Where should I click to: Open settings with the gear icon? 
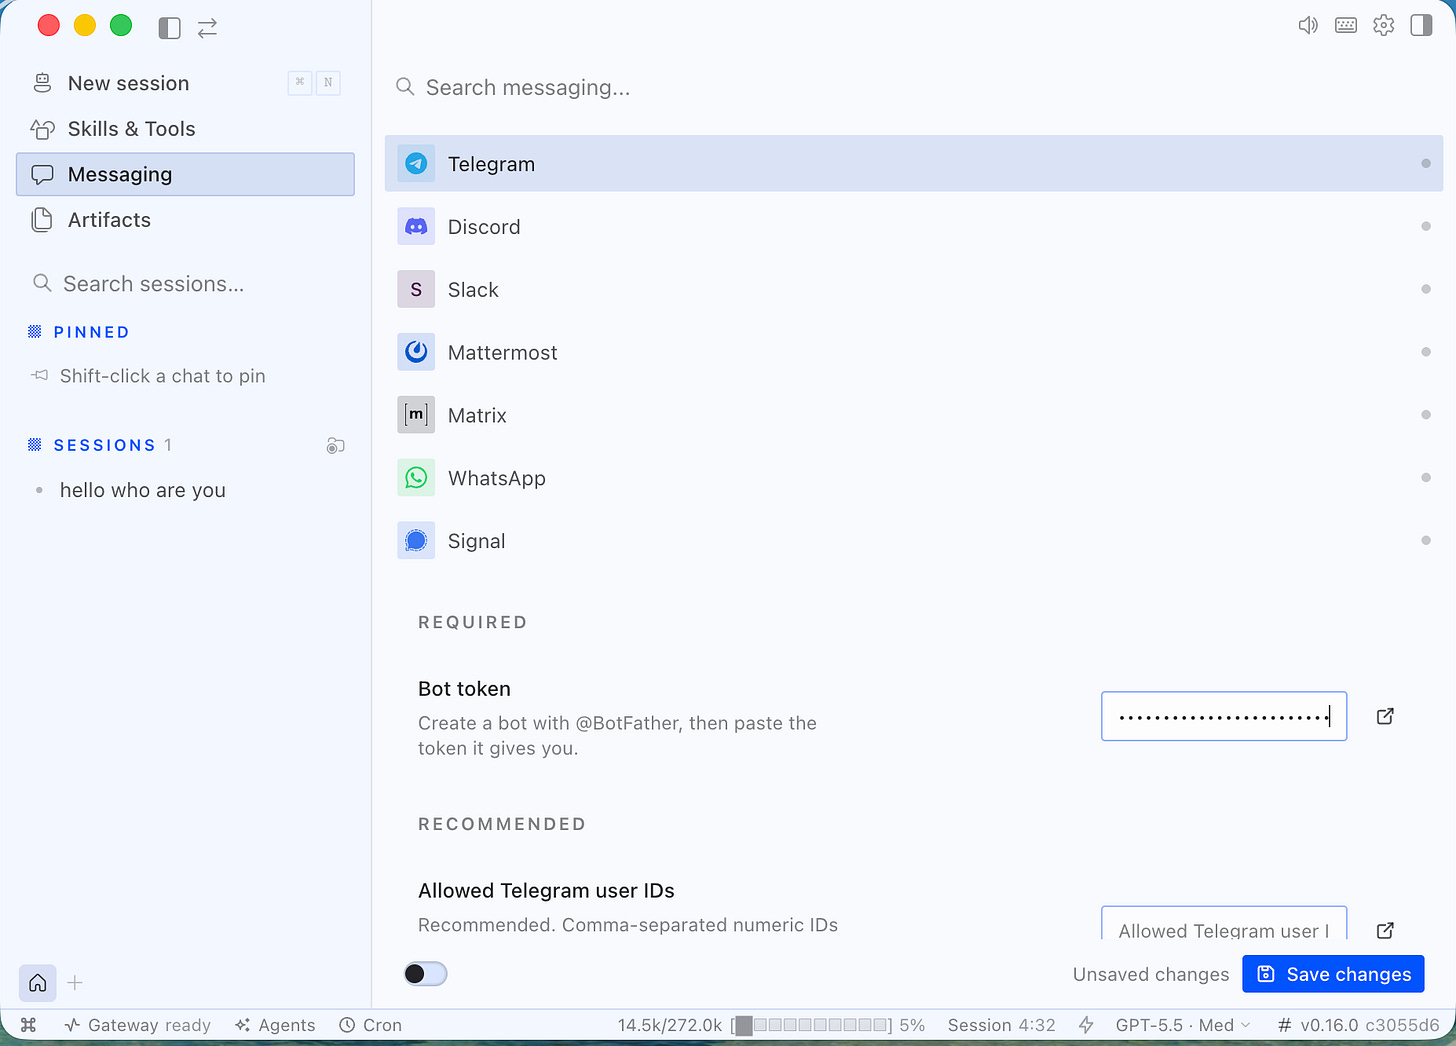tap(1384, 26)
